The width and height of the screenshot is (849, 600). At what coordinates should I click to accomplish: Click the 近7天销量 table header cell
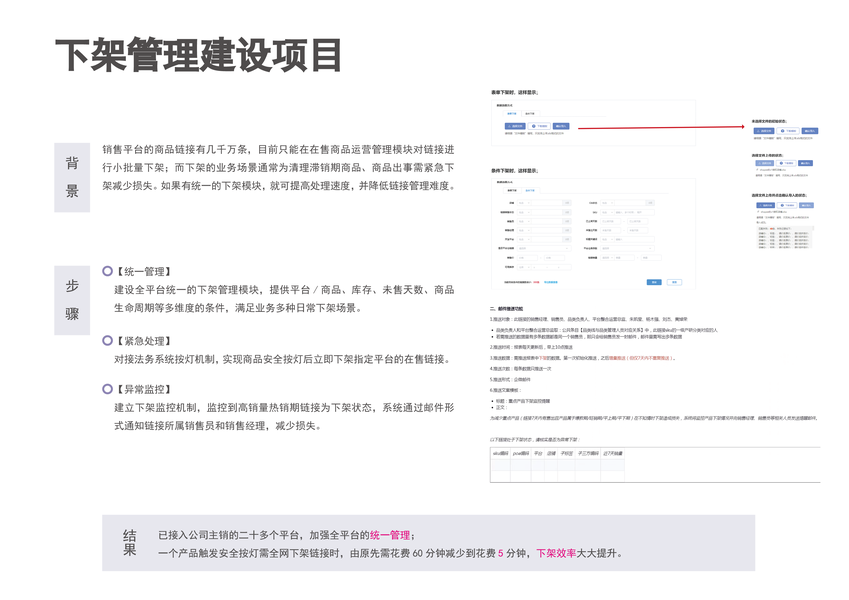[612, 454]
